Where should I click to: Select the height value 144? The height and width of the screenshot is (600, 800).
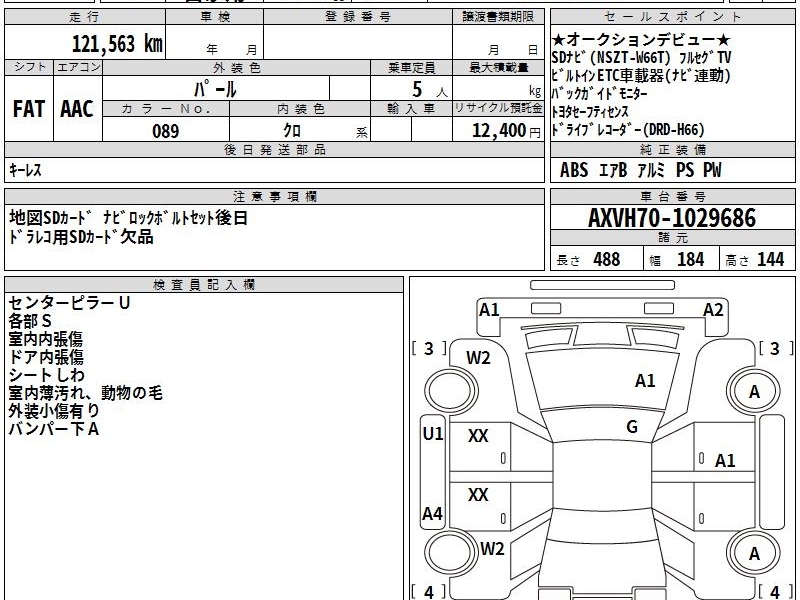click(x=770, y=259)
